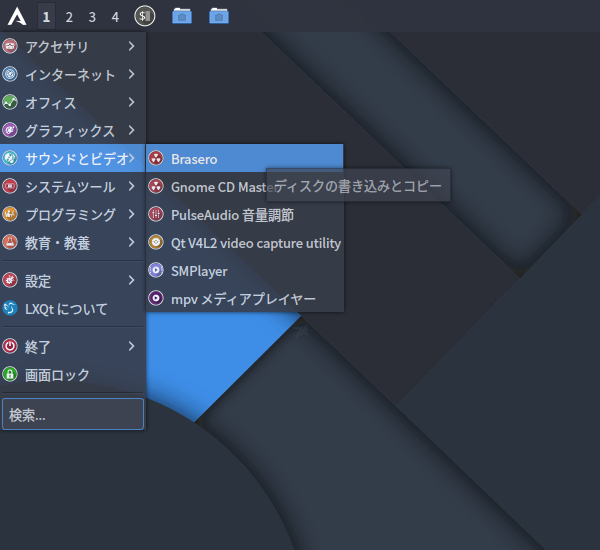
Task: Open the terminal launcher in panel
Action: [x=145, y=16]
